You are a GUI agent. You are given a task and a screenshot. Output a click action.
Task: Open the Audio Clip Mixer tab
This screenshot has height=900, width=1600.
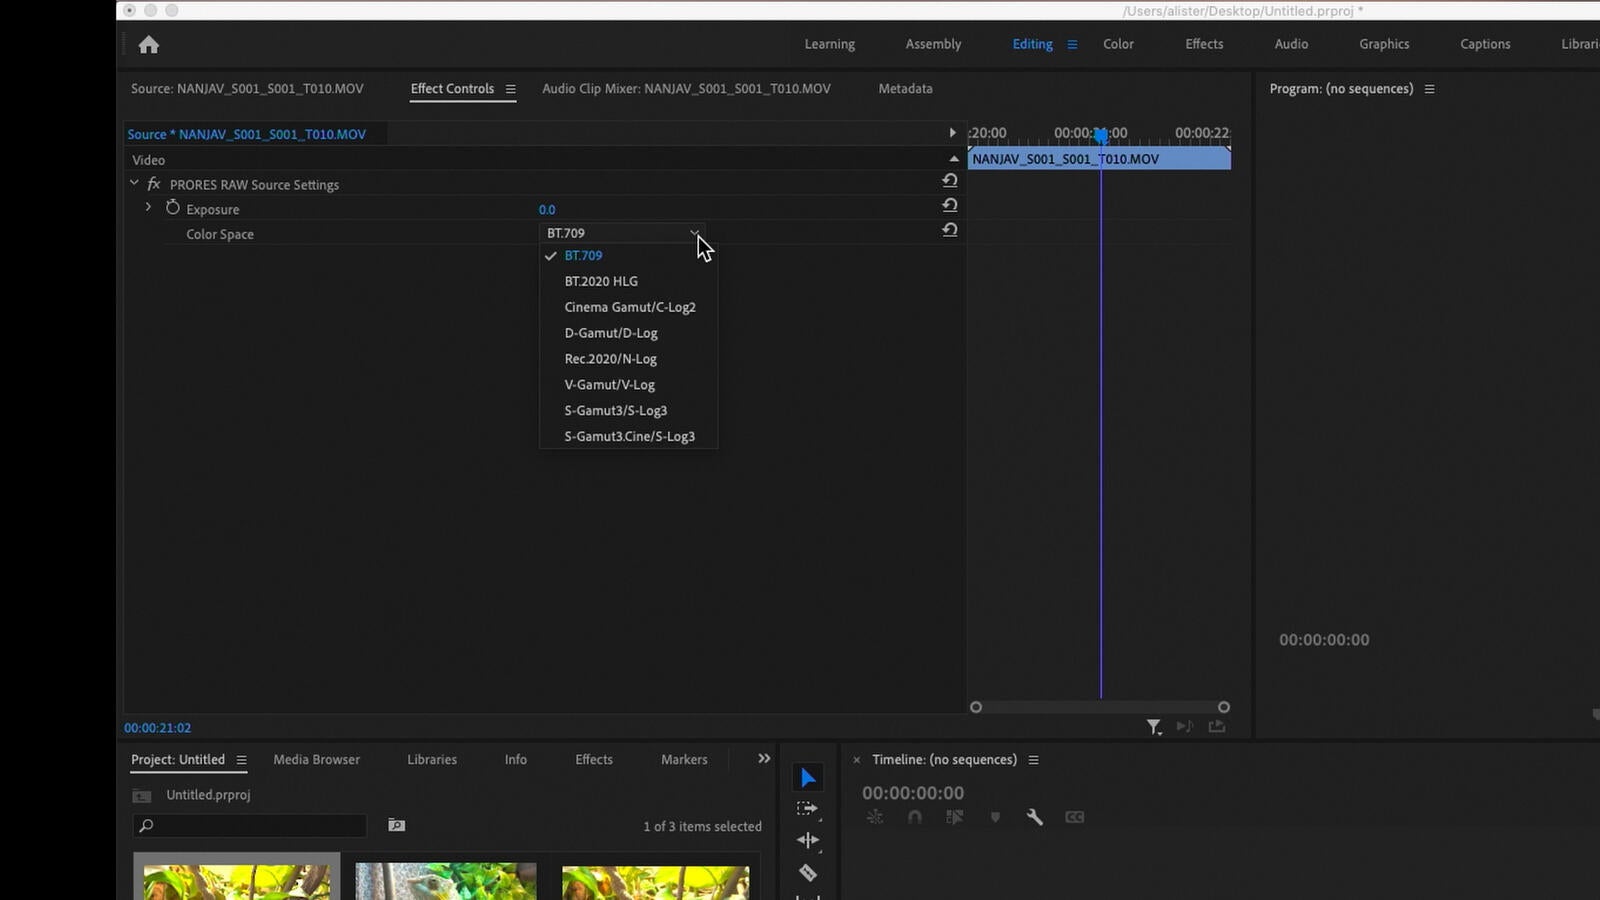coord(686,89)
